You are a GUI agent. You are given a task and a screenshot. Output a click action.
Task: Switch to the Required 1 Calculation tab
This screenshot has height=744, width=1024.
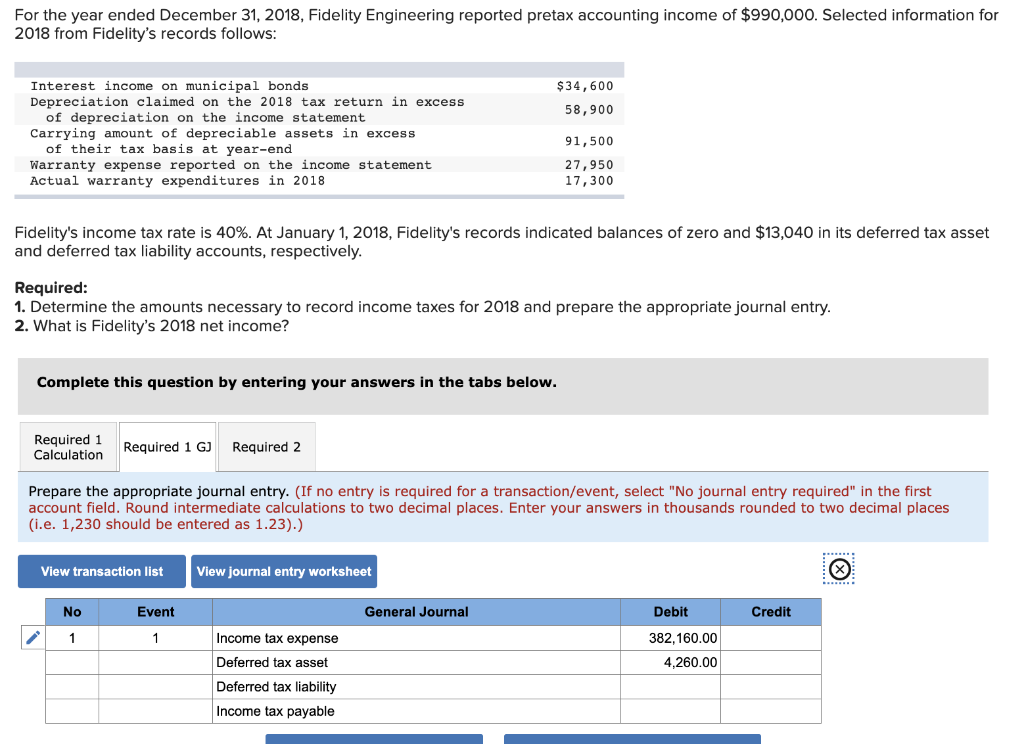[x=67, y=446]
